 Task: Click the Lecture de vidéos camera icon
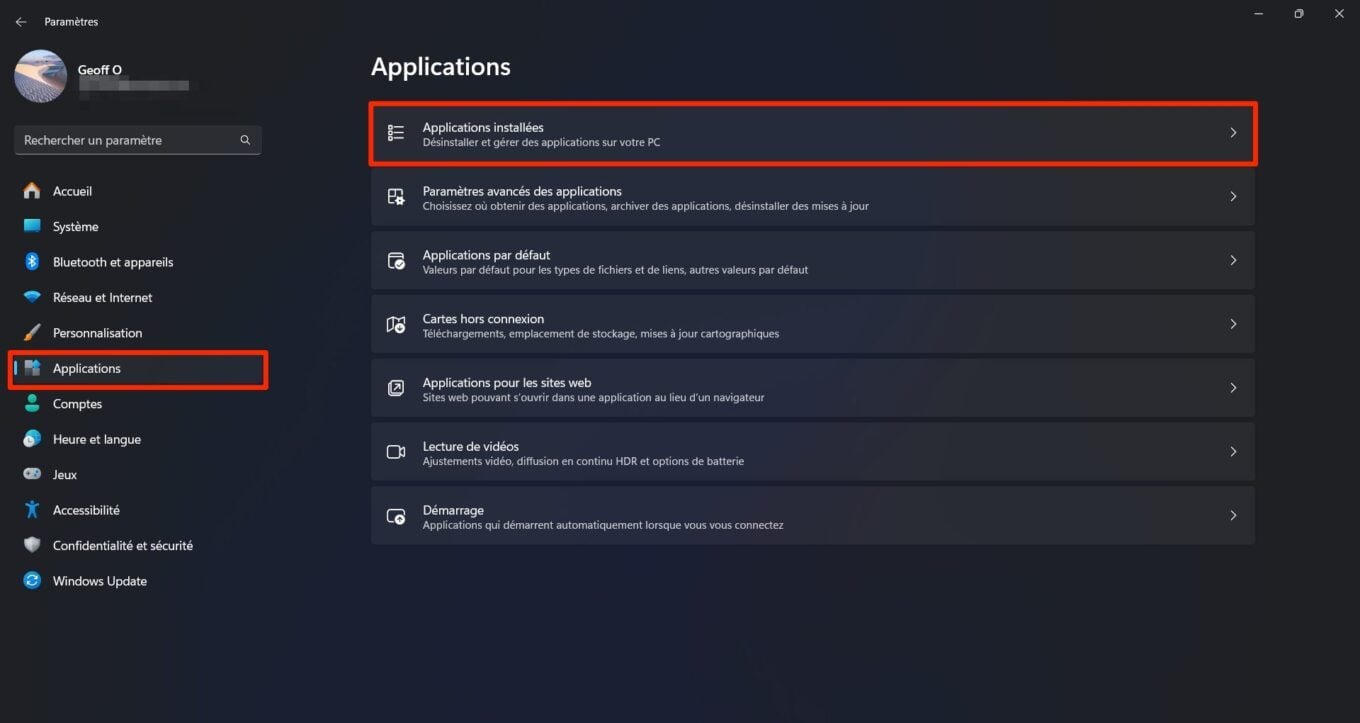coord(396,452)
